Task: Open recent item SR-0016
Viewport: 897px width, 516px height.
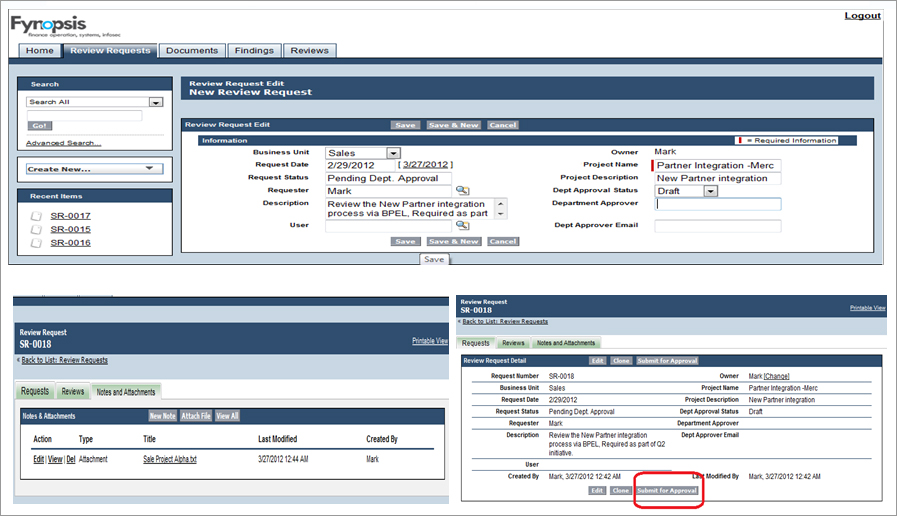Action: (x=70, y=243)
